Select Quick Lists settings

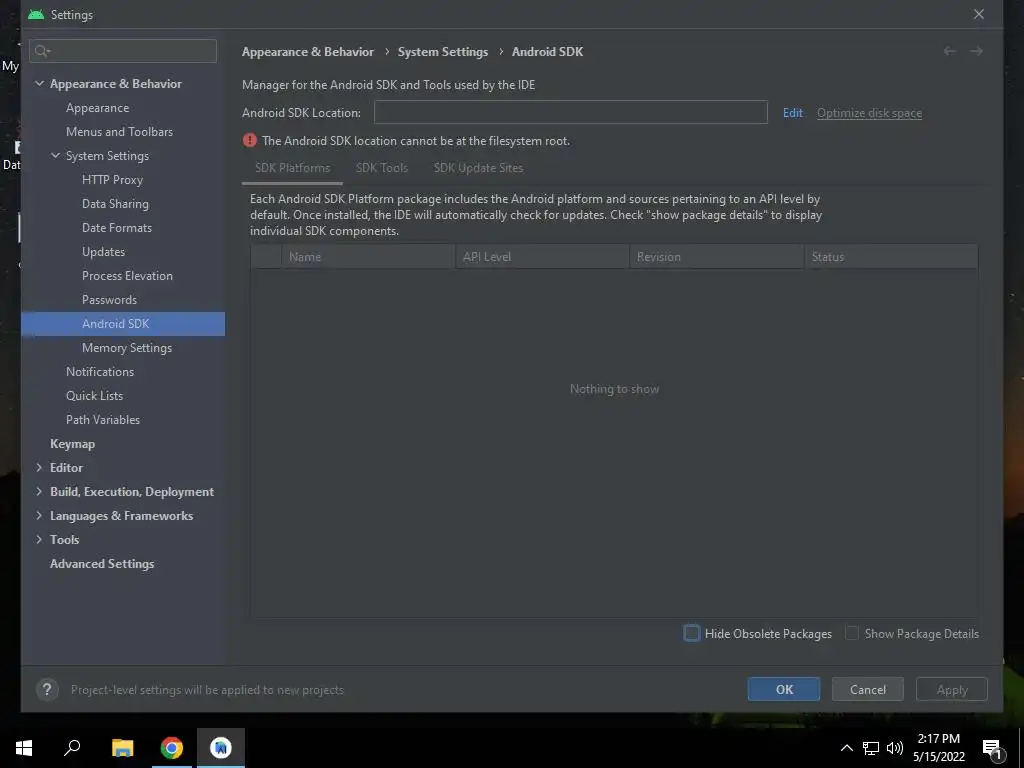tap(94, 395)
